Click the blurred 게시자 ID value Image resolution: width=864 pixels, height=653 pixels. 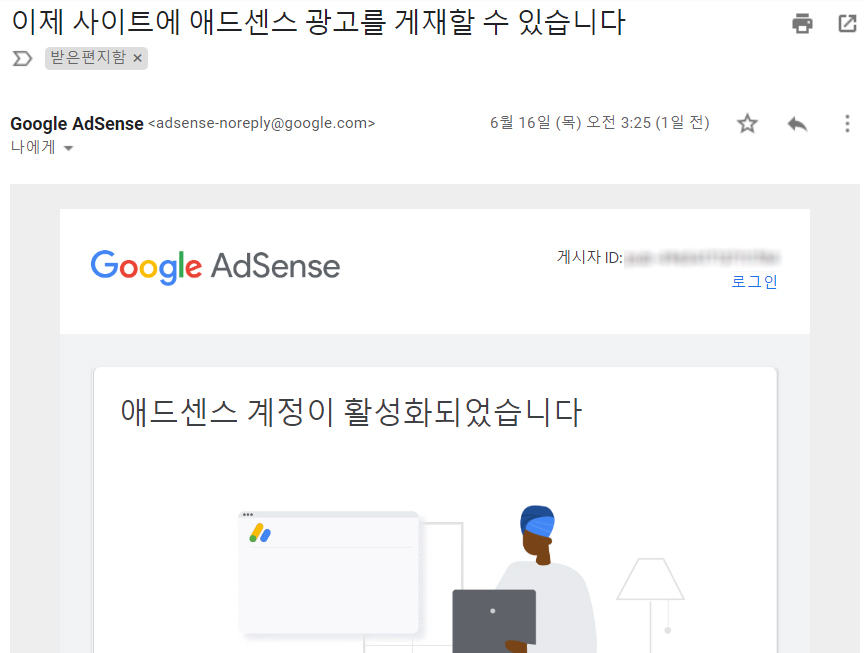click(703, 257)
